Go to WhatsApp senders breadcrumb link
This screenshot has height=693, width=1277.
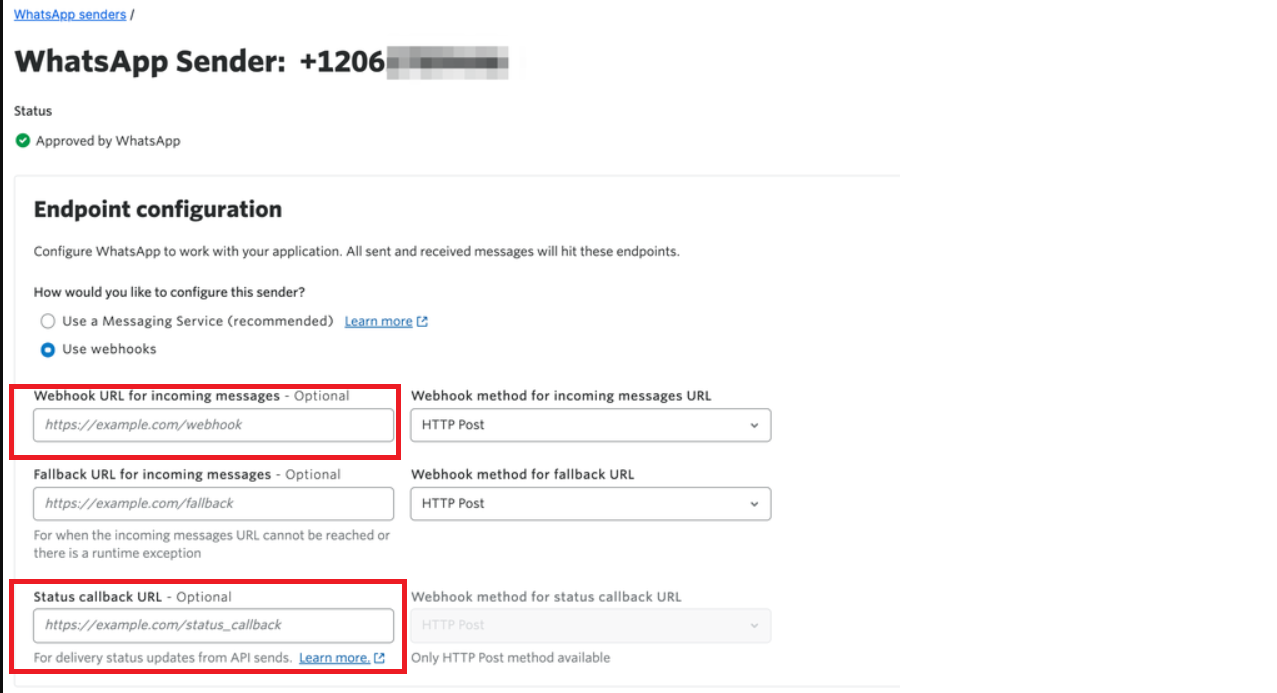tap(70, 15)
